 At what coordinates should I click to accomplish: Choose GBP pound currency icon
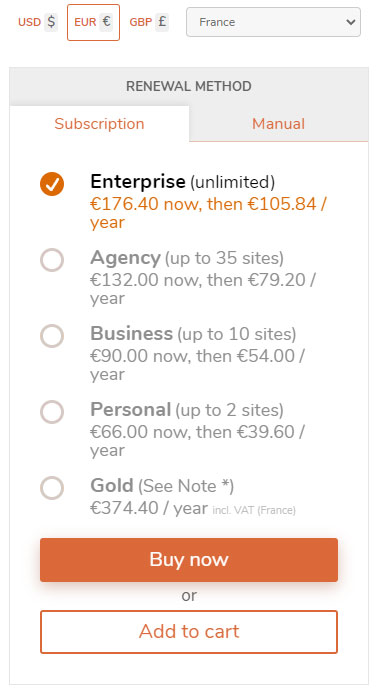point(162,22)
